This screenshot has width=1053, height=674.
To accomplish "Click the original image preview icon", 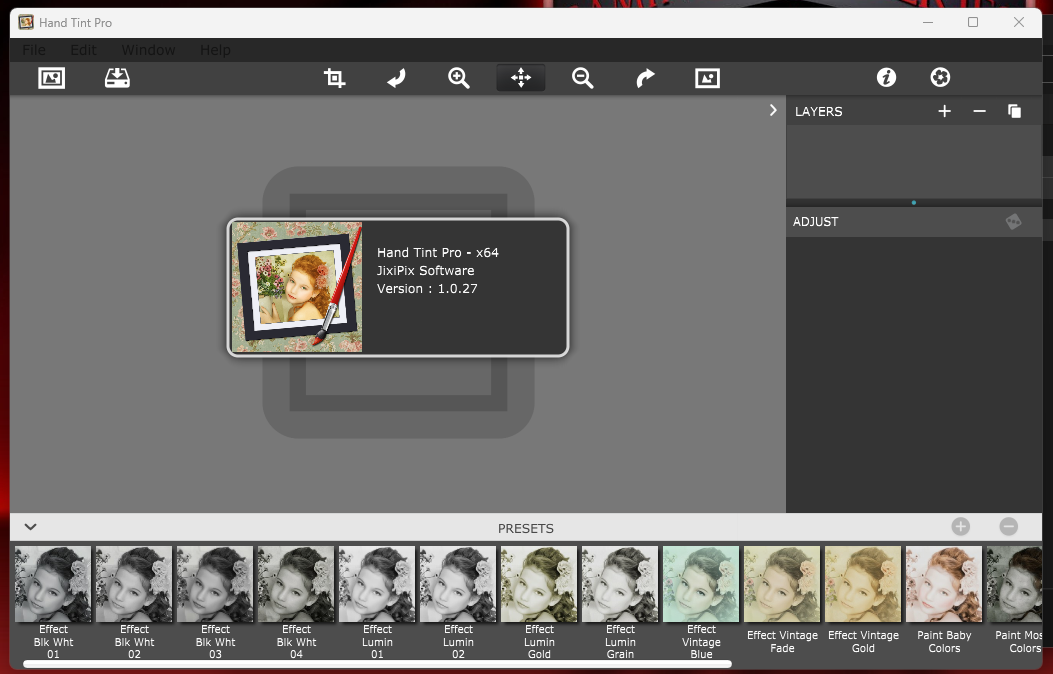I will (x=707, y=78).
